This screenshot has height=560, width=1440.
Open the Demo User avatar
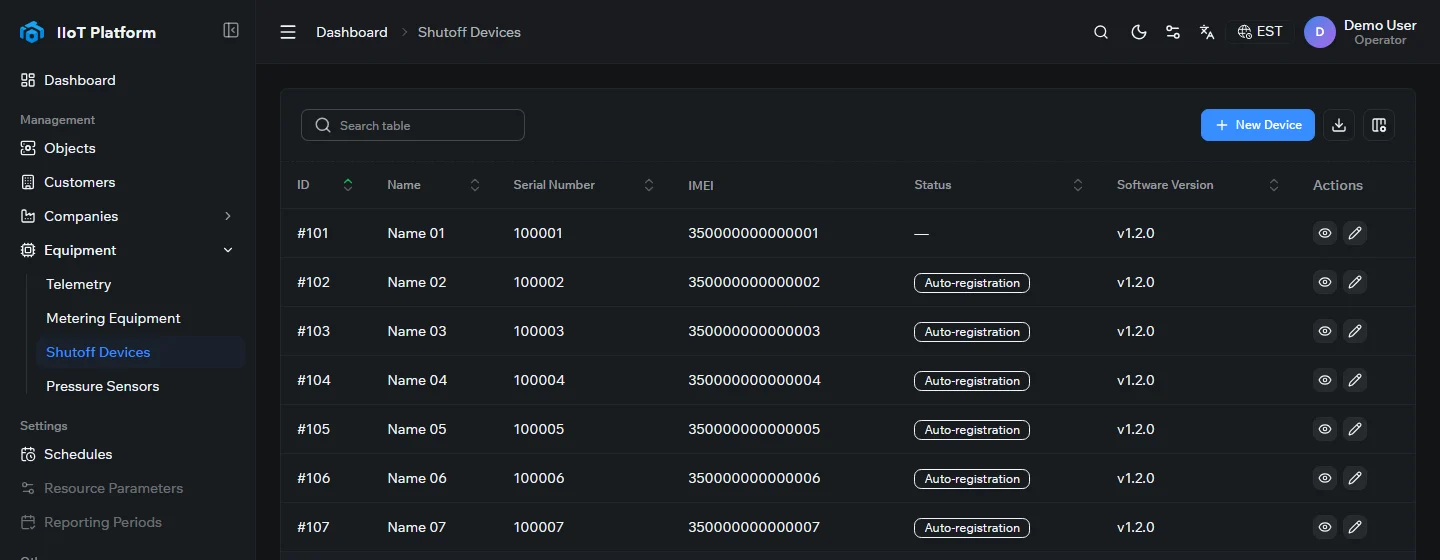tap(1320, 32)
